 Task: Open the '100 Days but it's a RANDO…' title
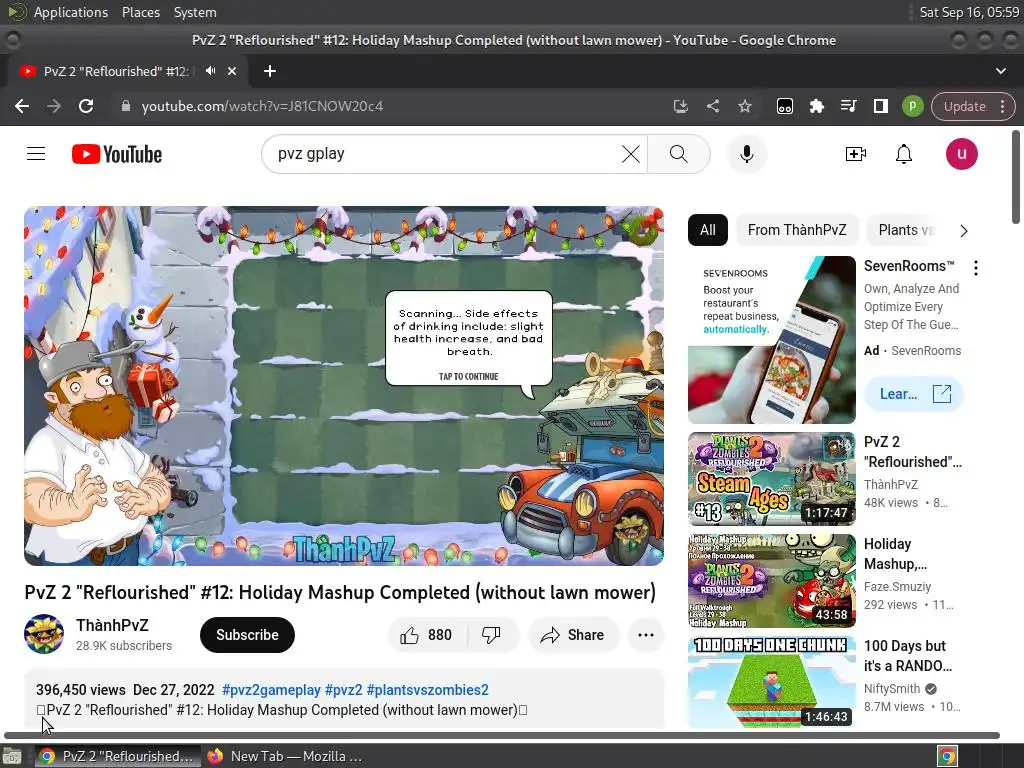pyautogui.click(x=908, y=656)
